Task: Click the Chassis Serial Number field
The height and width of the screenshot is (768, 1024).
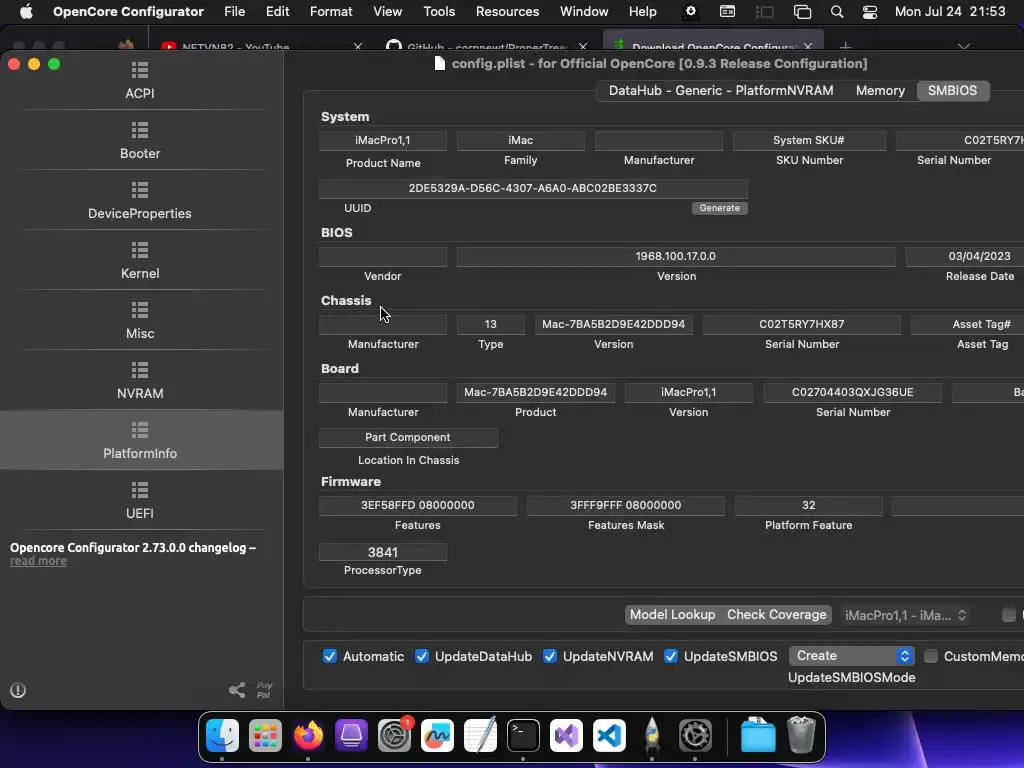Action: 801,324
